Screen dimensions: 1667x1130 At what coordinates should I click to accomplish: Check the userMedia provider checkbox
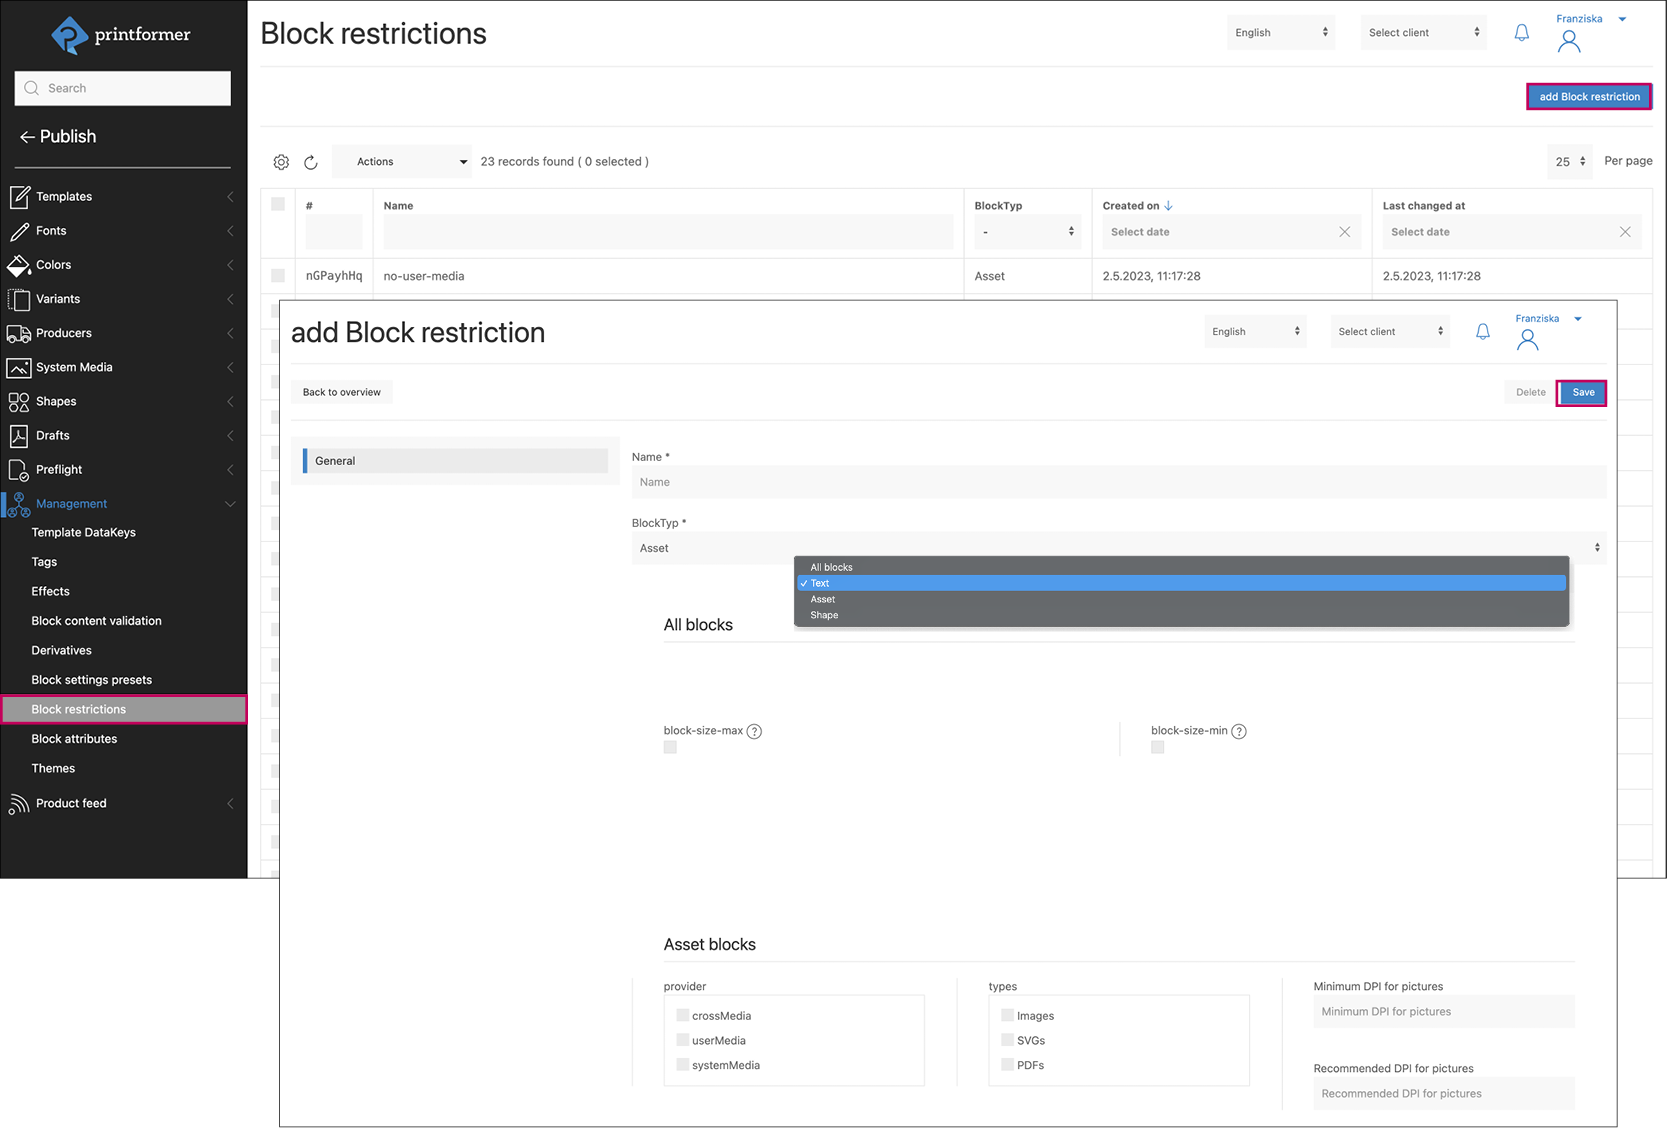(x=683, y=1040)
